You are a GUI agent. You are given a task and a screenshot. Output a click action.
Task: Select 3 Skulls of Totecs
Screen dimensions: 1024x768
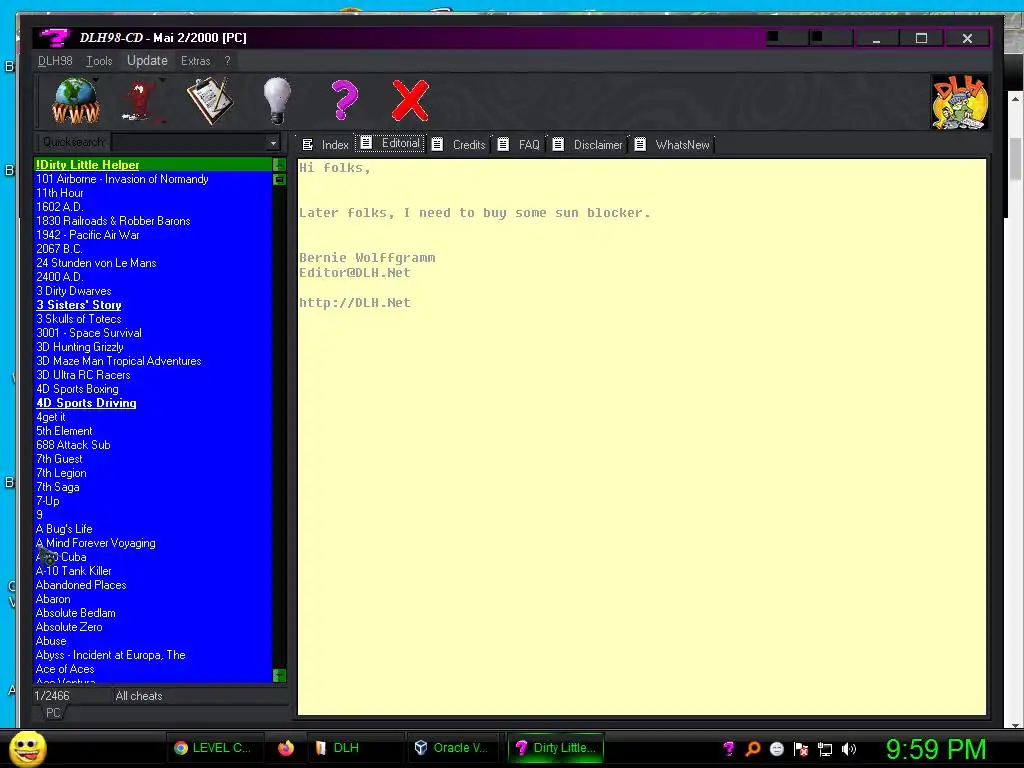click(152, 319)
